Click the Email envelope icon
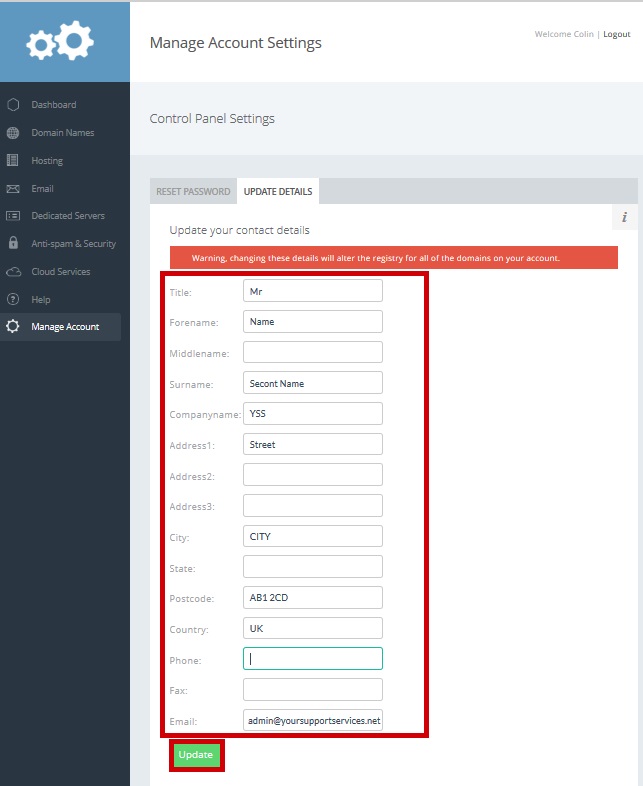The image size is (643, 786). [13, 189]
